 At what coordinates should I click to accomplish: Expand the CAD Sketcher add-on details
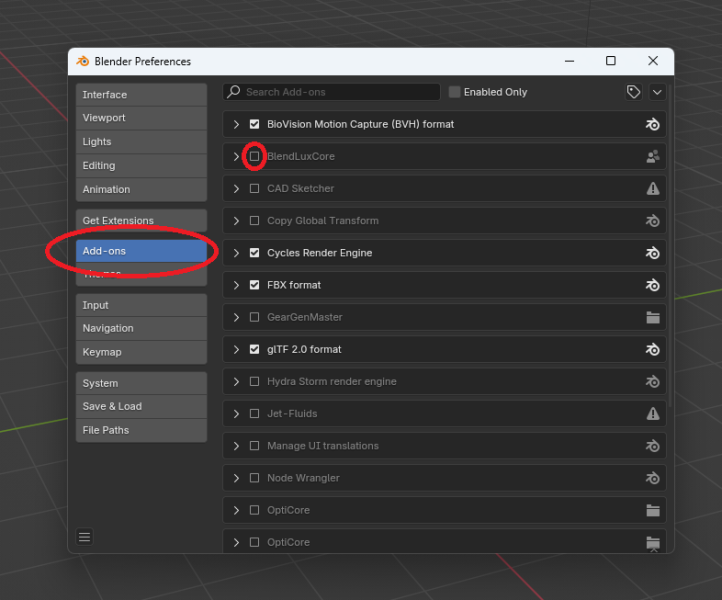tap(236, 188)
